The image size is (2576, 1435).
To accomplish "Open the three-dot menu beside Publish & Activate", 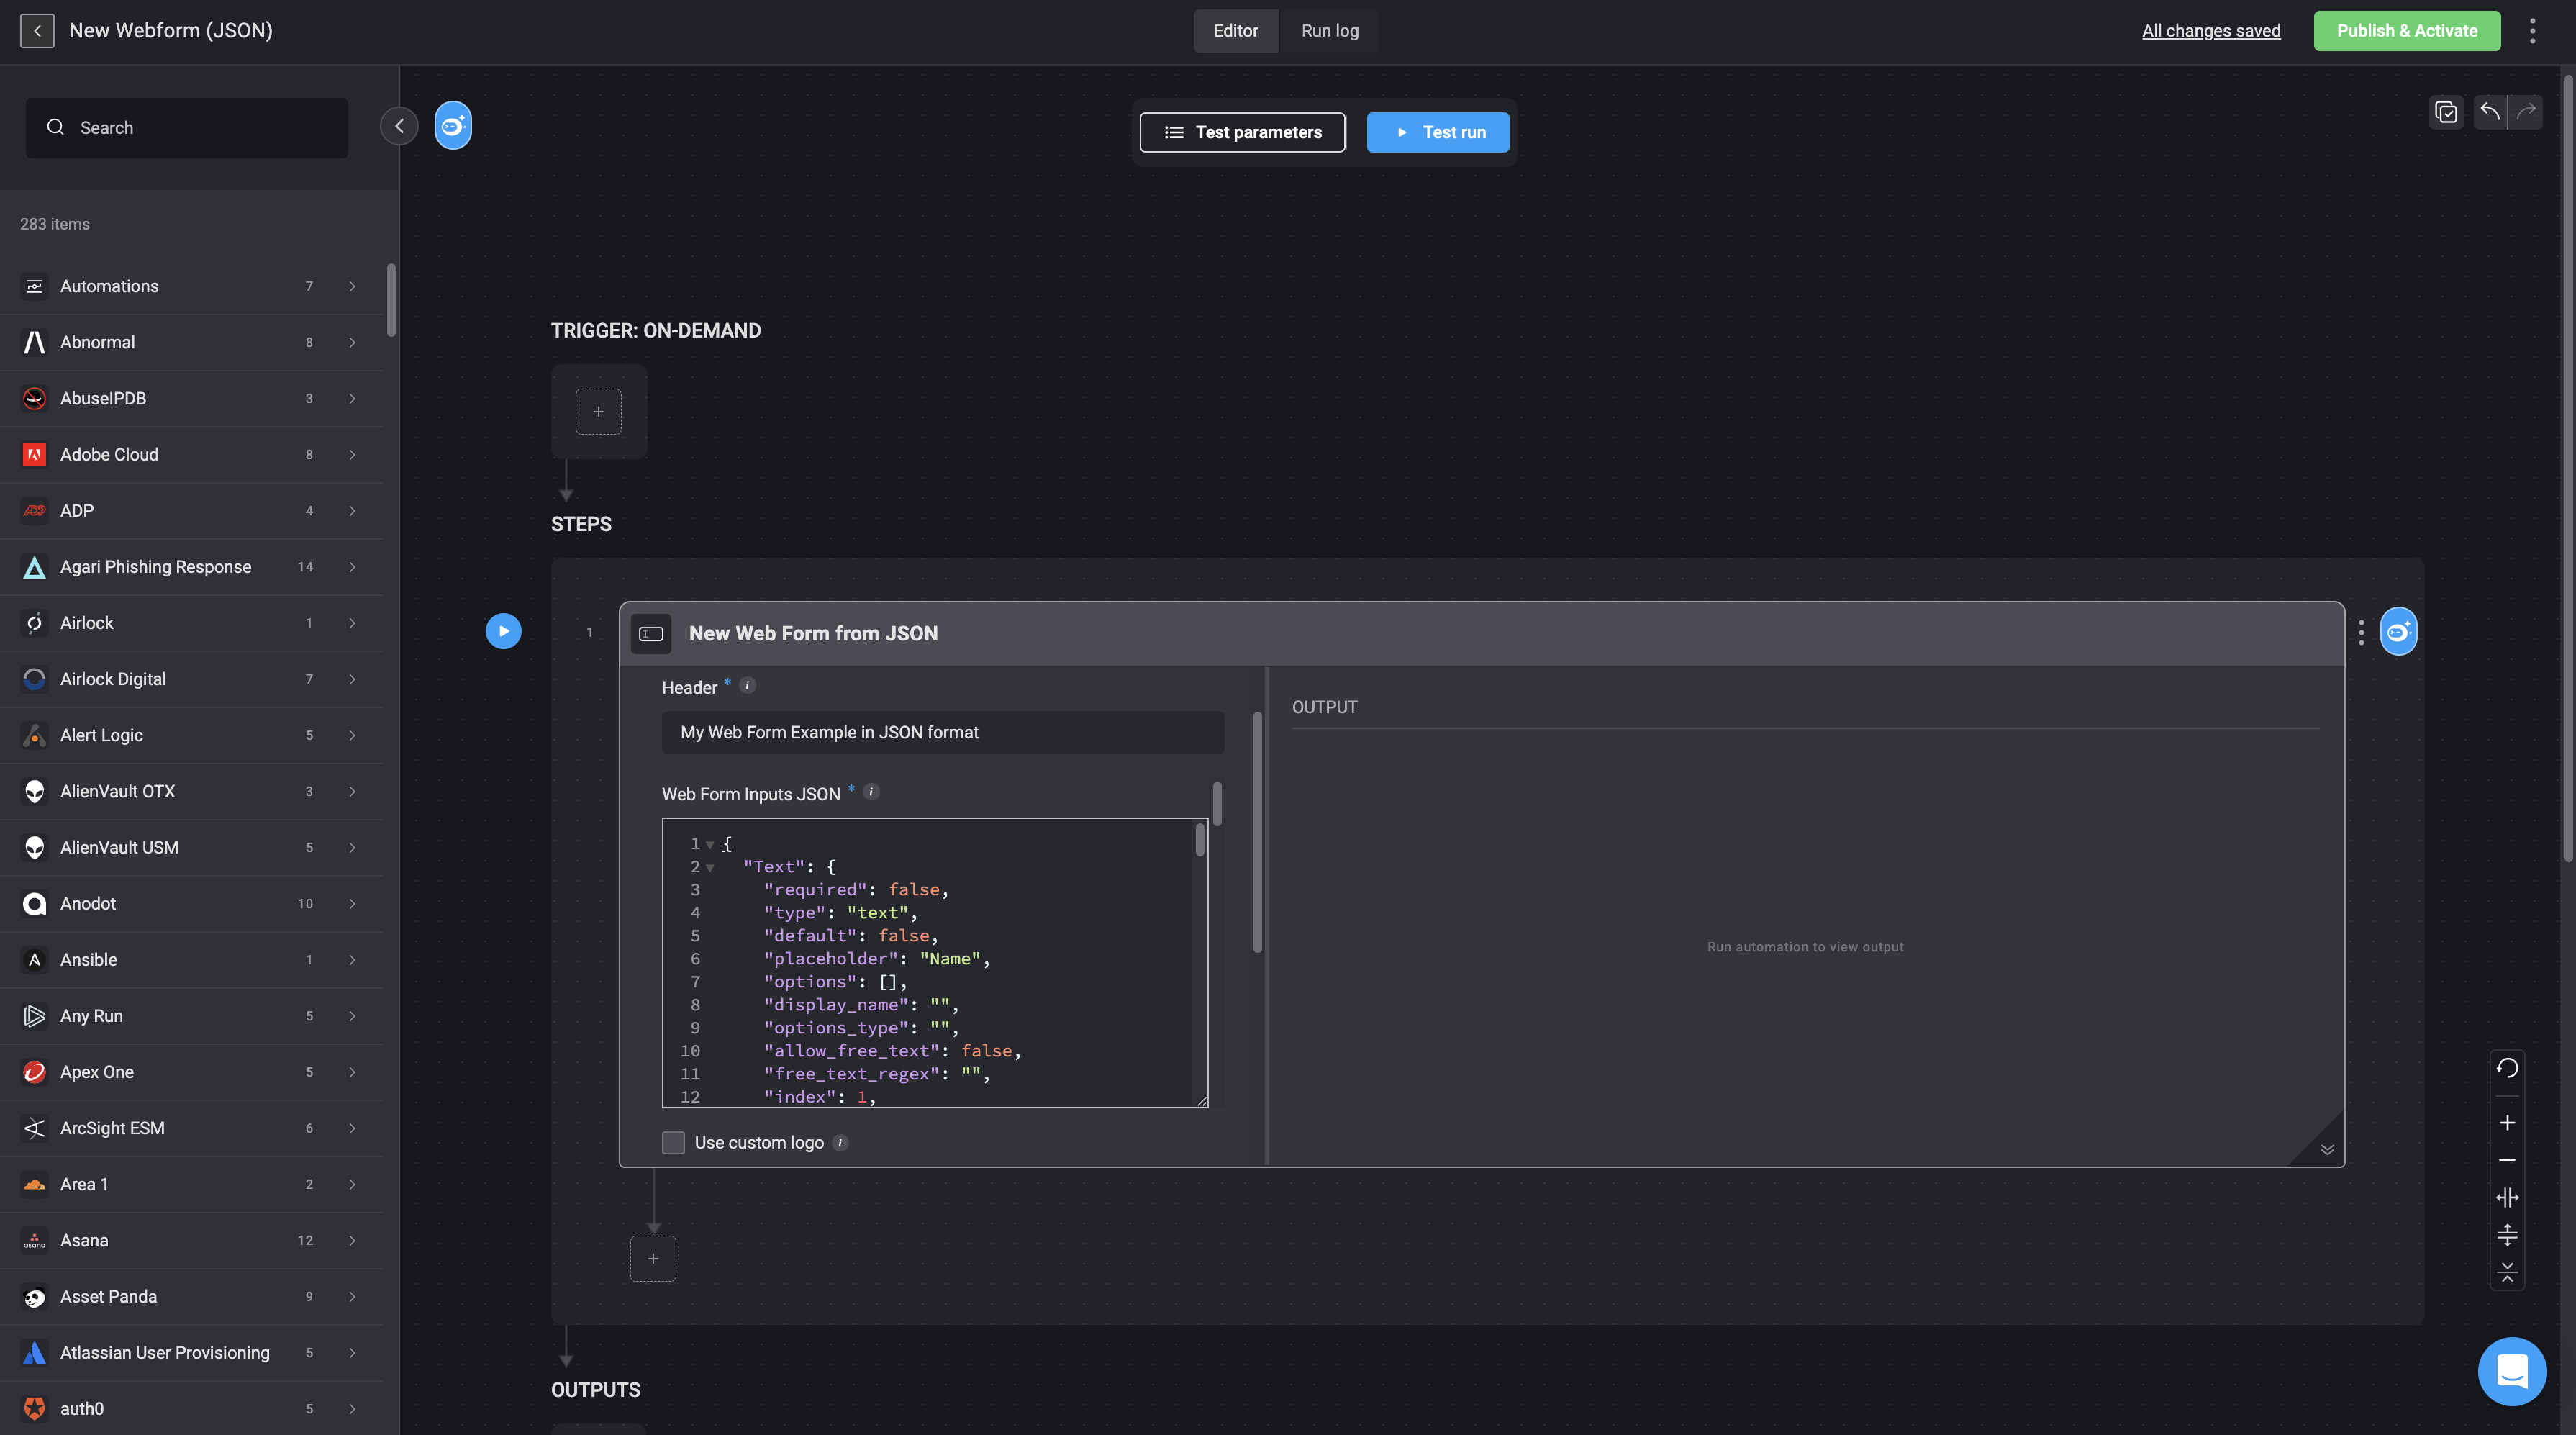I will pyautogui.click(x=2533, y=31).
